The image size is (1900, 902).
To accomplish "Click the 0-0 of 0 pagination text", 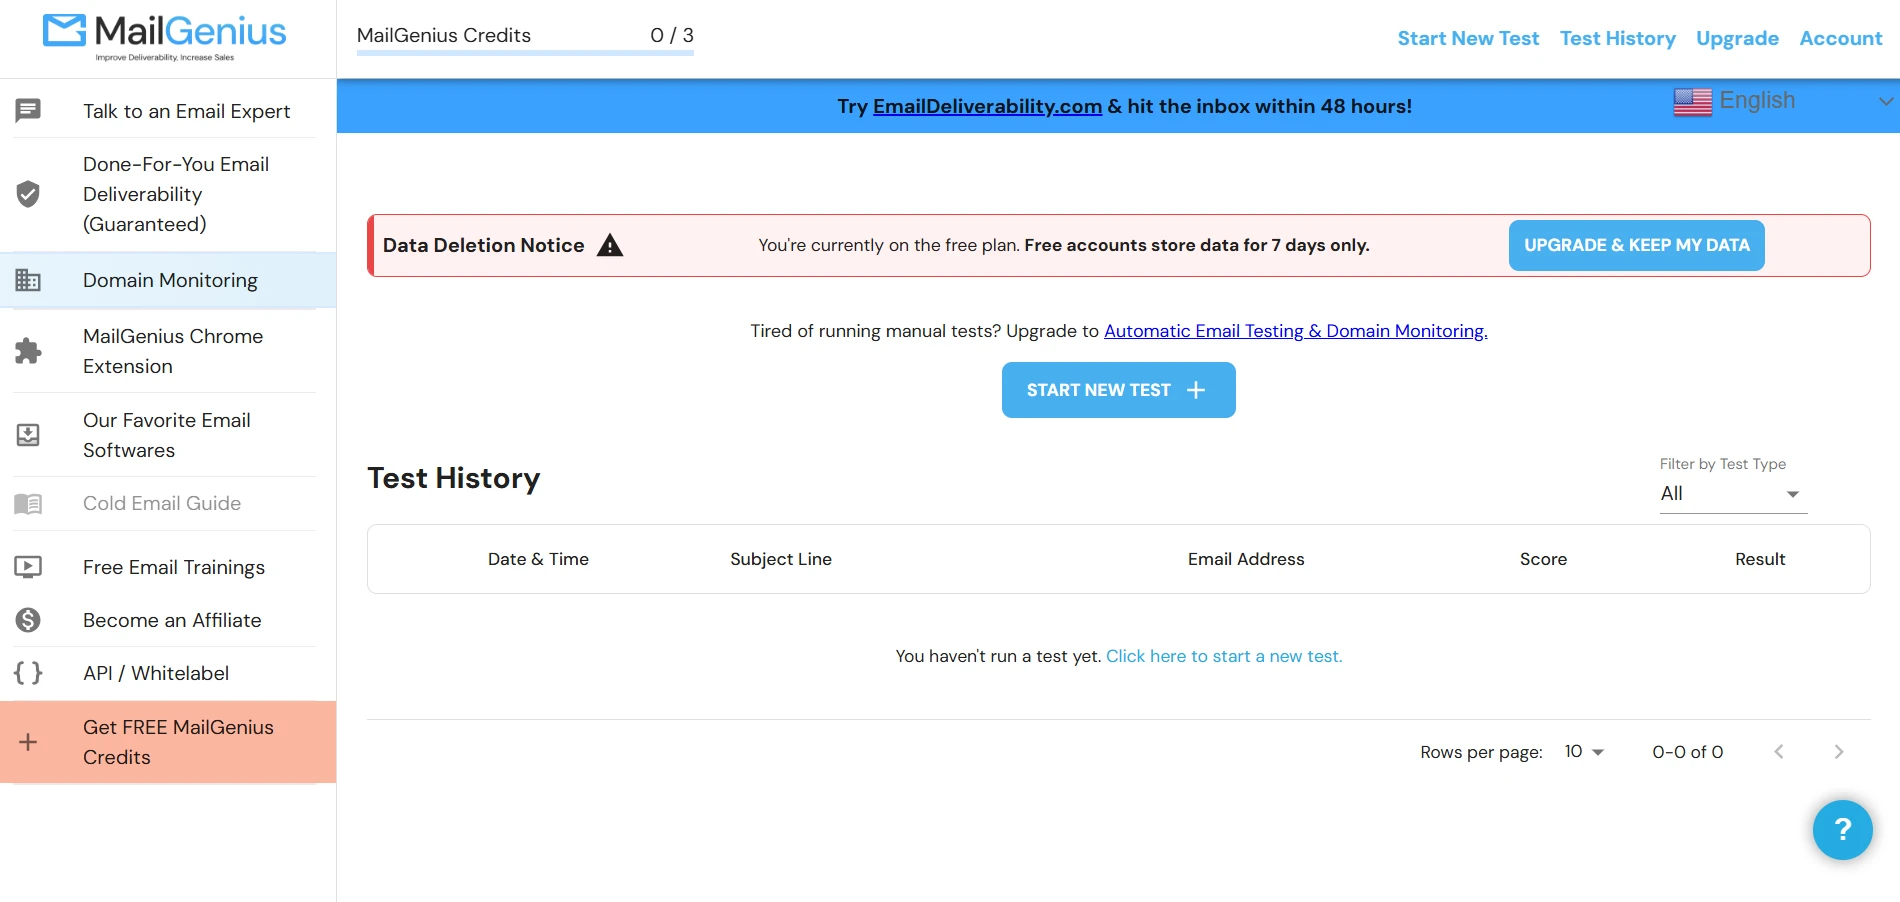I will pyautogui.click(x=1687, y=752).
